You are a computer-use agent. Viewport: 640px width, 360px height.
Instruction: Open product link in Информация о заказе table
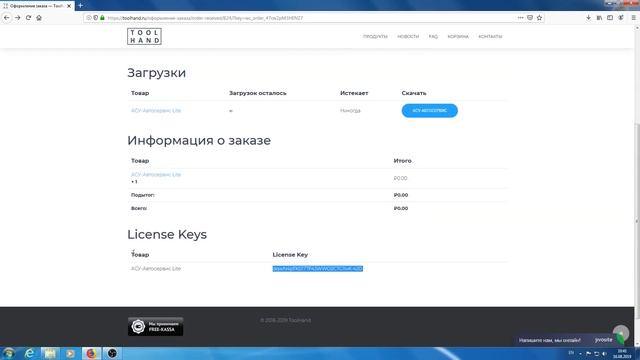(x=156, y=175)
